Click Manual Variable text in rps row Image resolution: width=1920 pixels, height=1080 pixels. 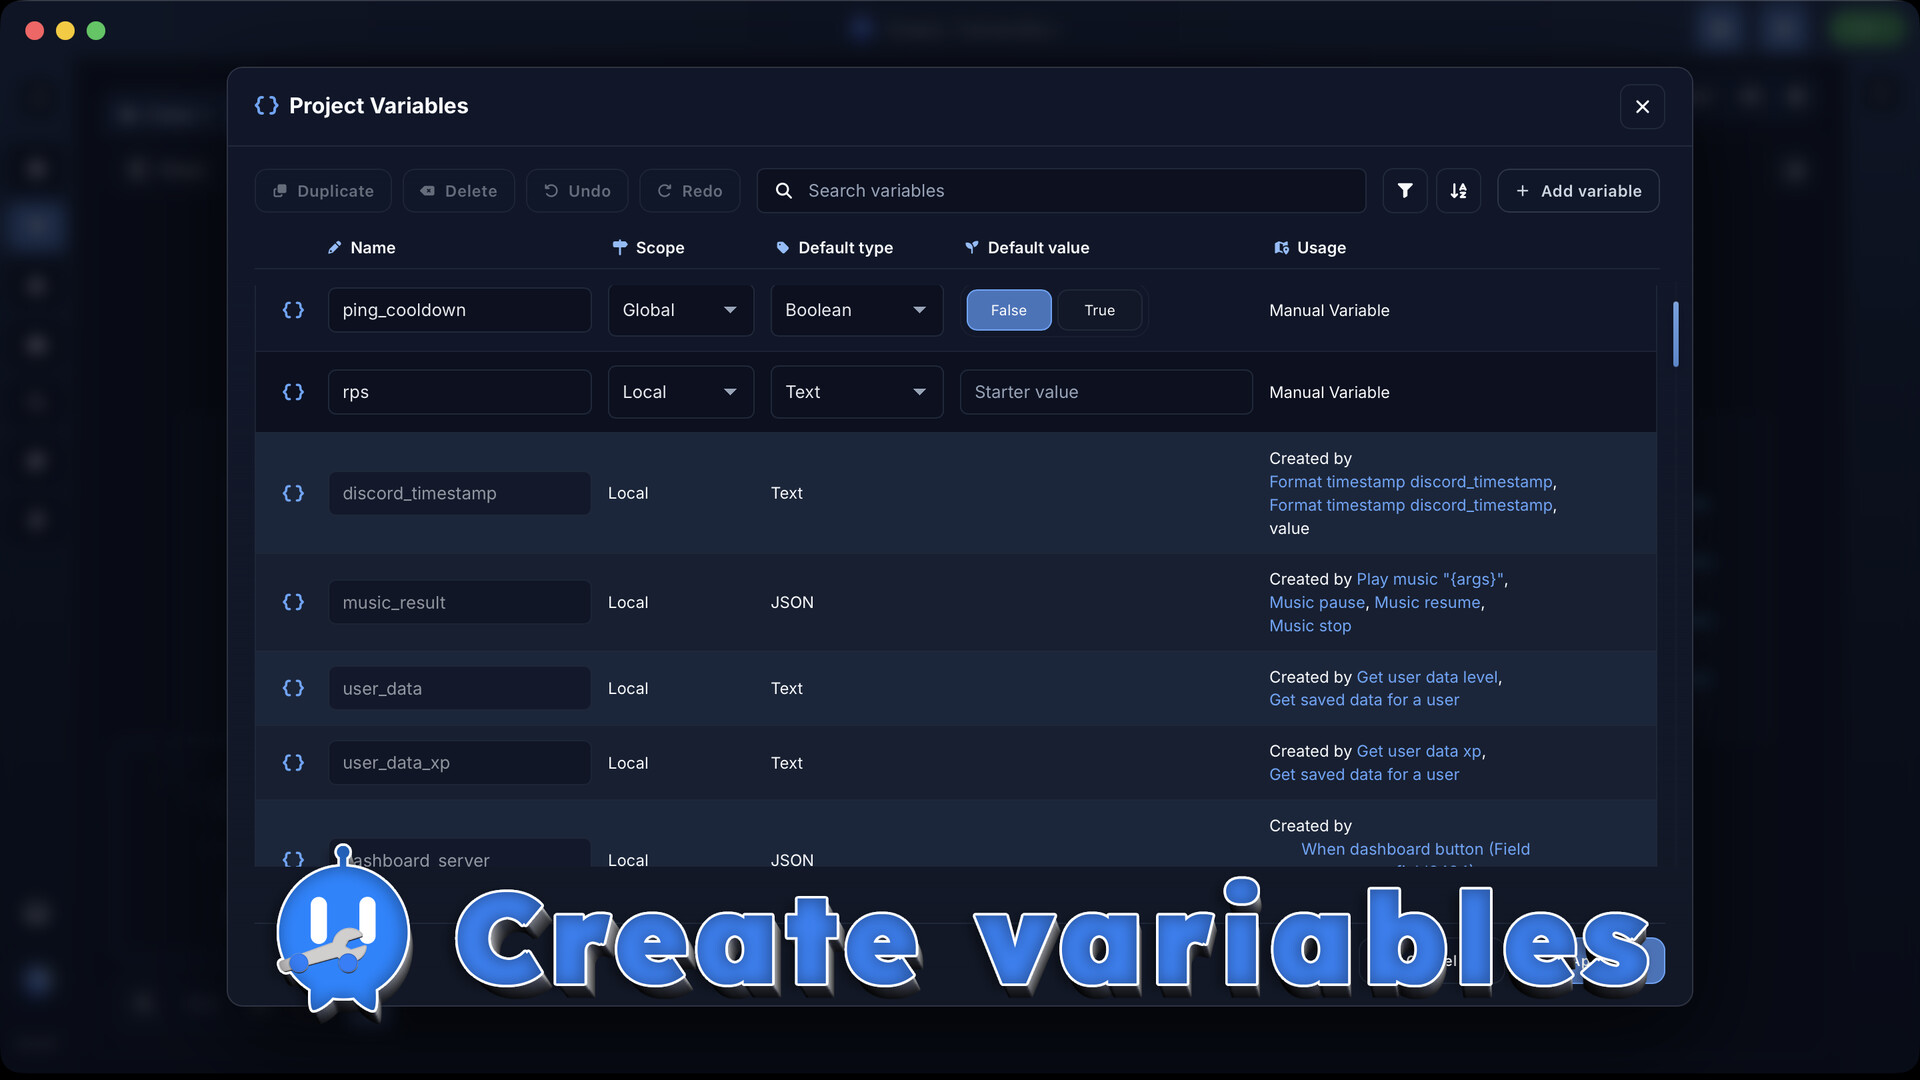(x=1329, y=392)
